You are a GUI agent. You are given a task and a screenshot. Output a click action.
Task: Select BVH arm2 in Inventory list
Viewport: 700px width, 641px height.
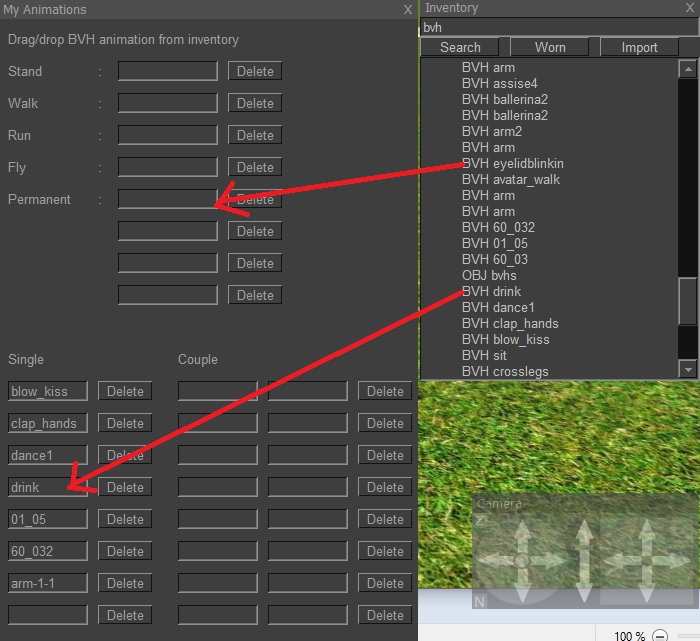[492, 132]
